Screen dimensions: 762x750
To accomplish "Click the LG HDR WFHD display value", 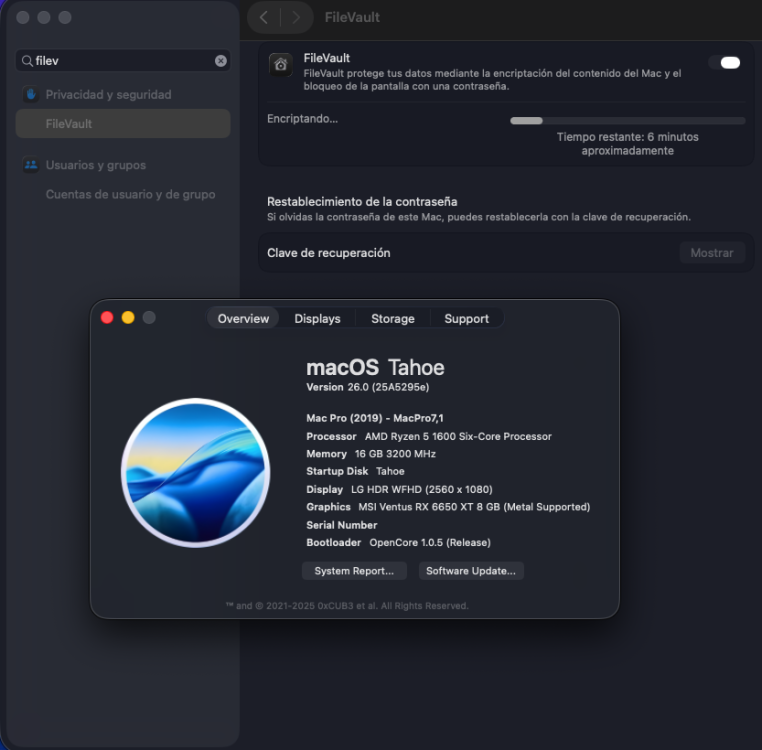I will pyautogui.click(x=422, y=489).
